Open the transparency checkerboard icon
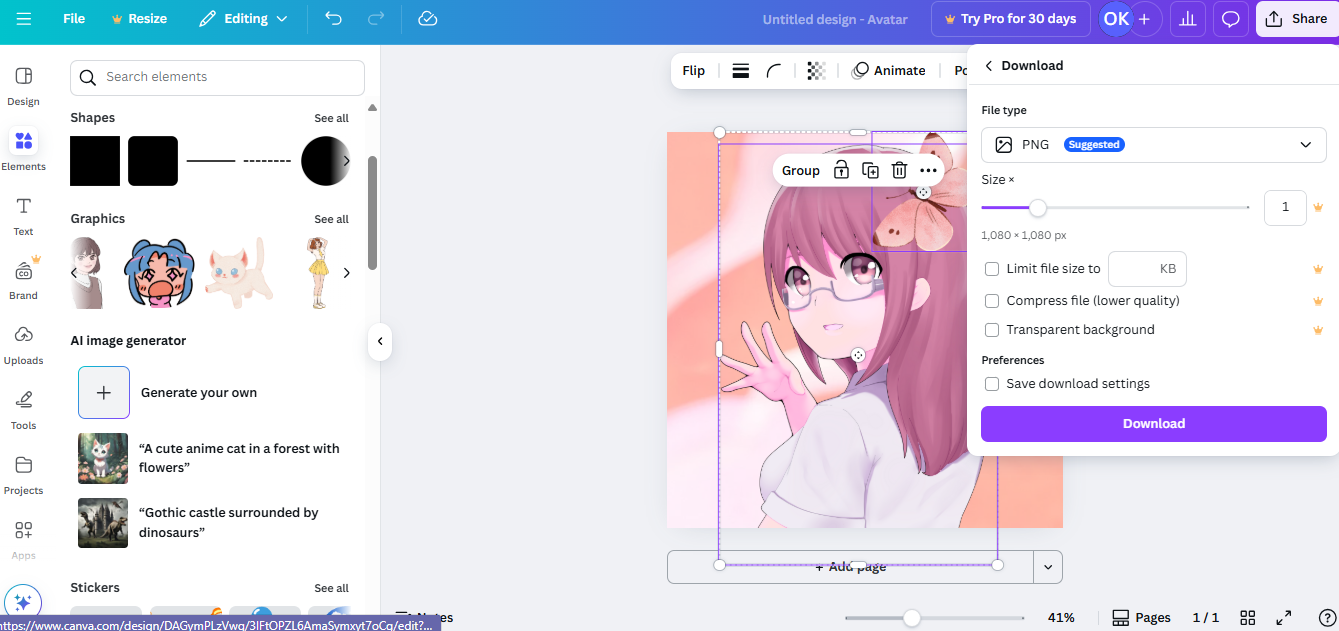The width and height of the screenshot is (1339, 631). click(x=815, y=70)
